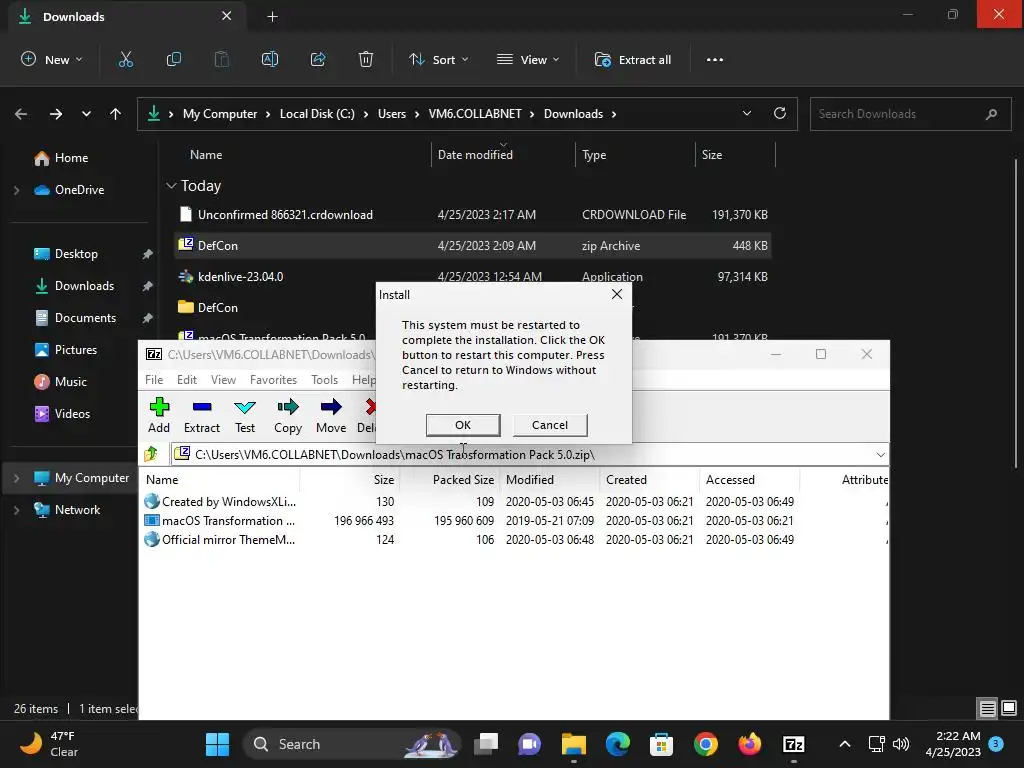The width and height of the screenshot is (1024, 768).
Task: Click the 7-Zip archive path field
Action: [530, 455]
